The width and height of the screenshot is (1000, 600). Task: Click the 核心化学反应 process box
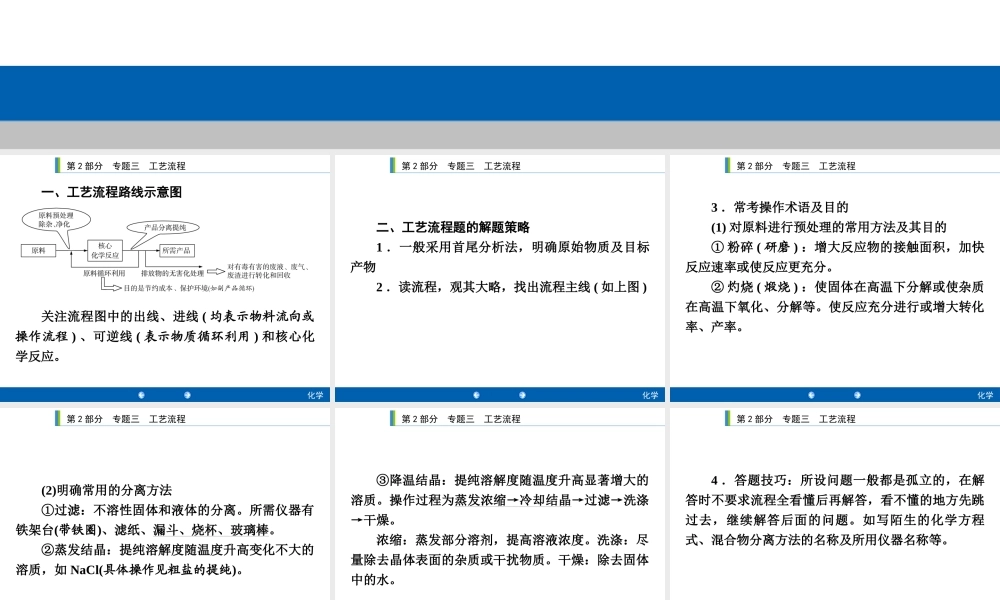pos(105,250)
